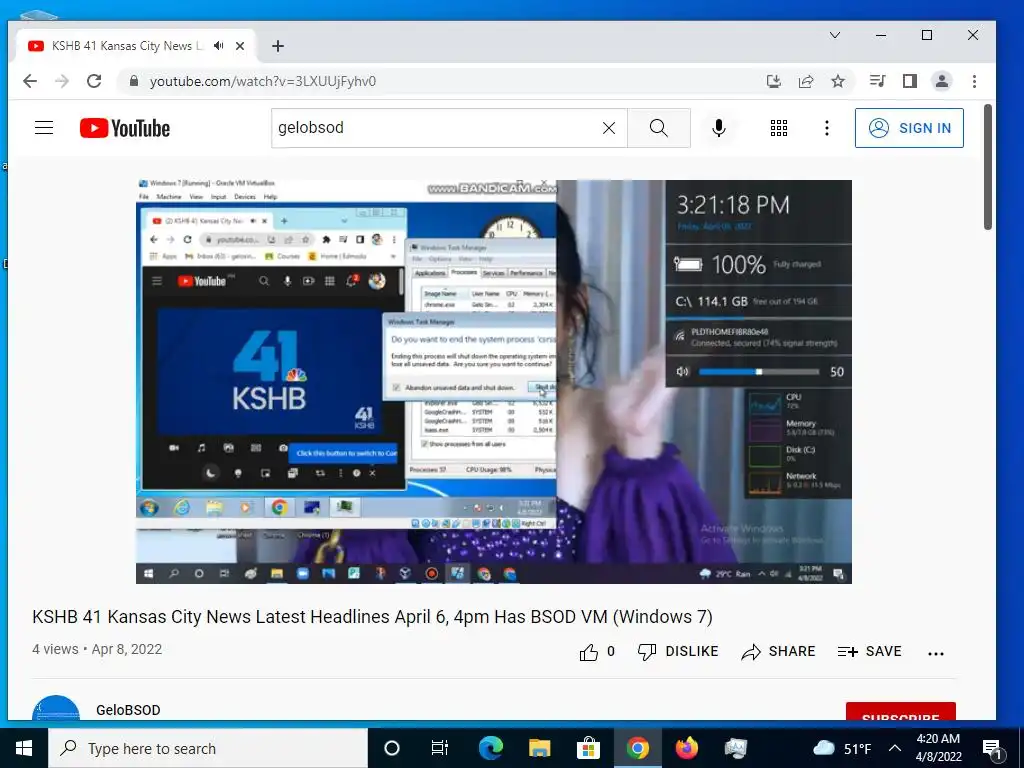Open Cortana circle on taskbar
This screenshot has height=768, width=1024.
pyautogui.click(x=392, y=748)
